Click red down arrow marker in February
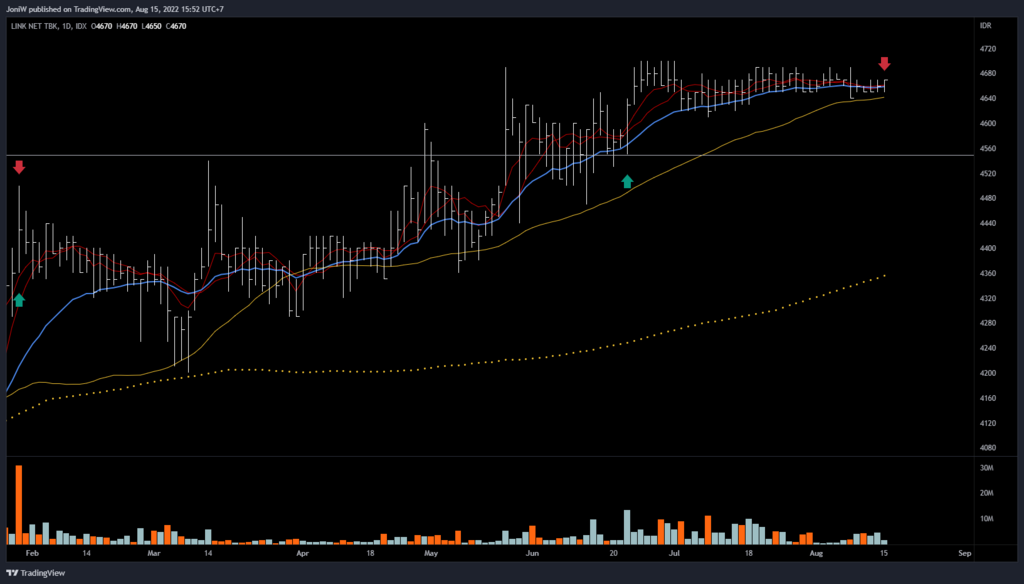 18,167
